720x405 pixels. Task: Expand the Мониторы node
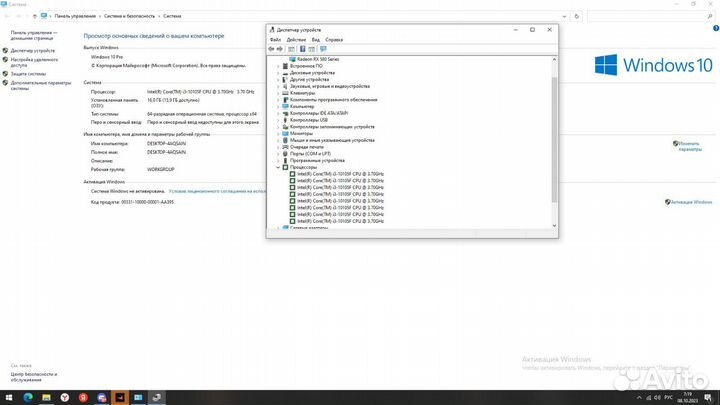click(278, 134)
